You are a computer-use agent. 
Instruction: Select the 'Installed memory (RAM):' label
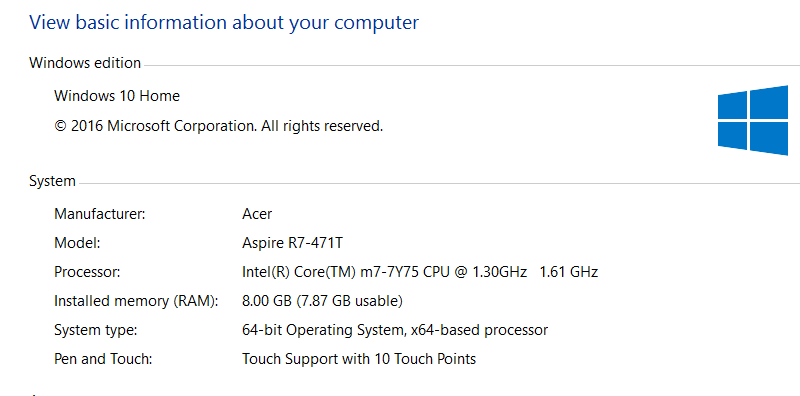(136, 301)
